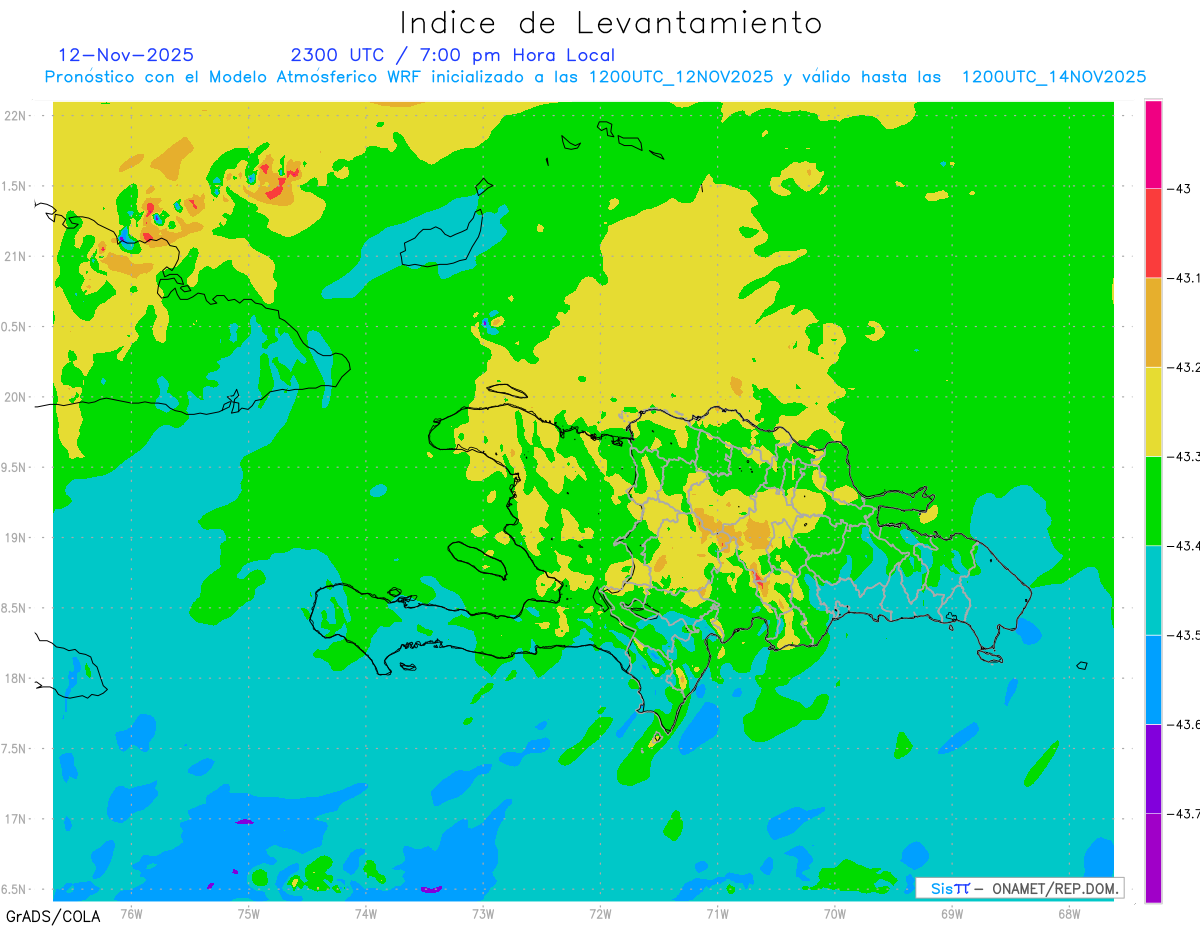
Task: Click the 'Pronostico con el Modelo Atmosferico WRF' line
Action: (595, 77)
